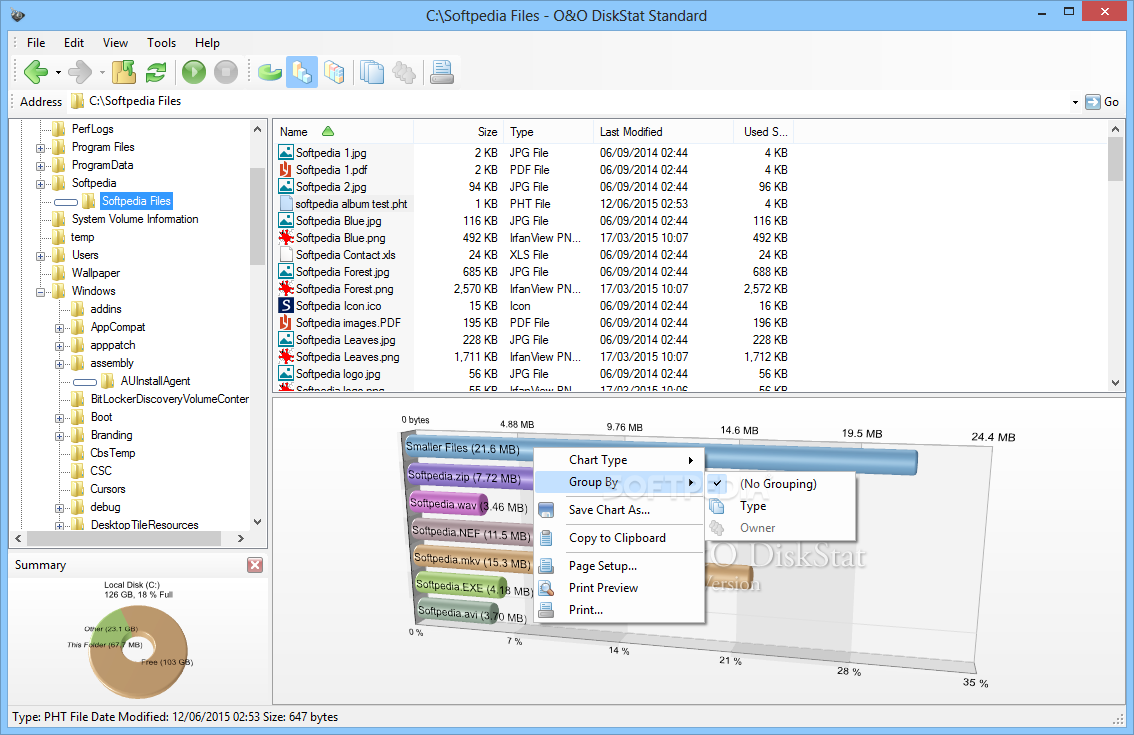This screenshot has height=735, width=1134.
Task: Click the Go arrow icon beside address bar
Action: [x=1092, y=102]
